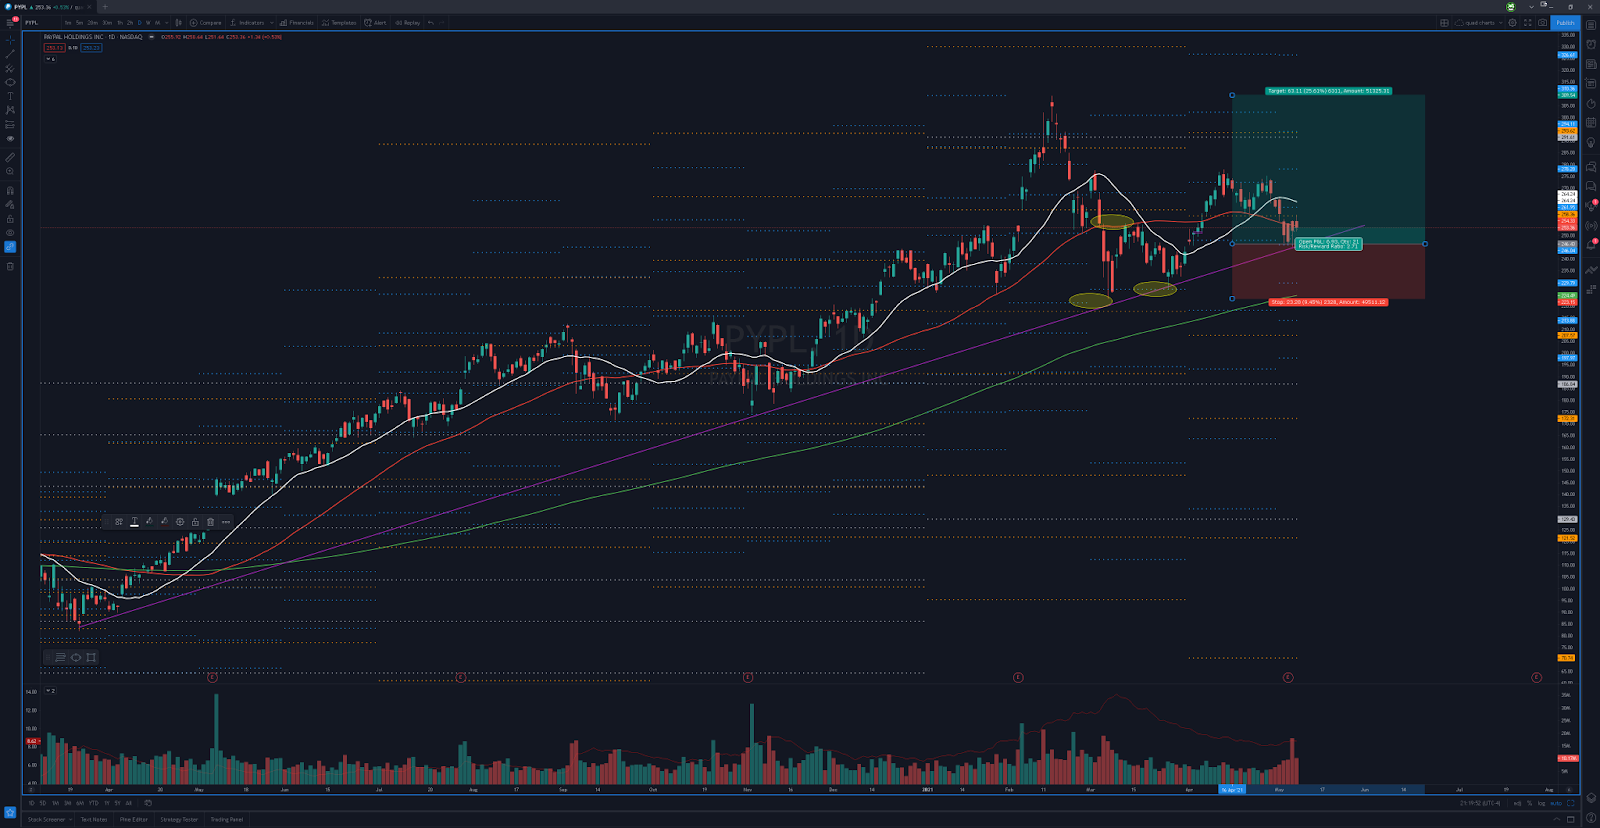Click the last earnings E marker

click(1537, 677)
